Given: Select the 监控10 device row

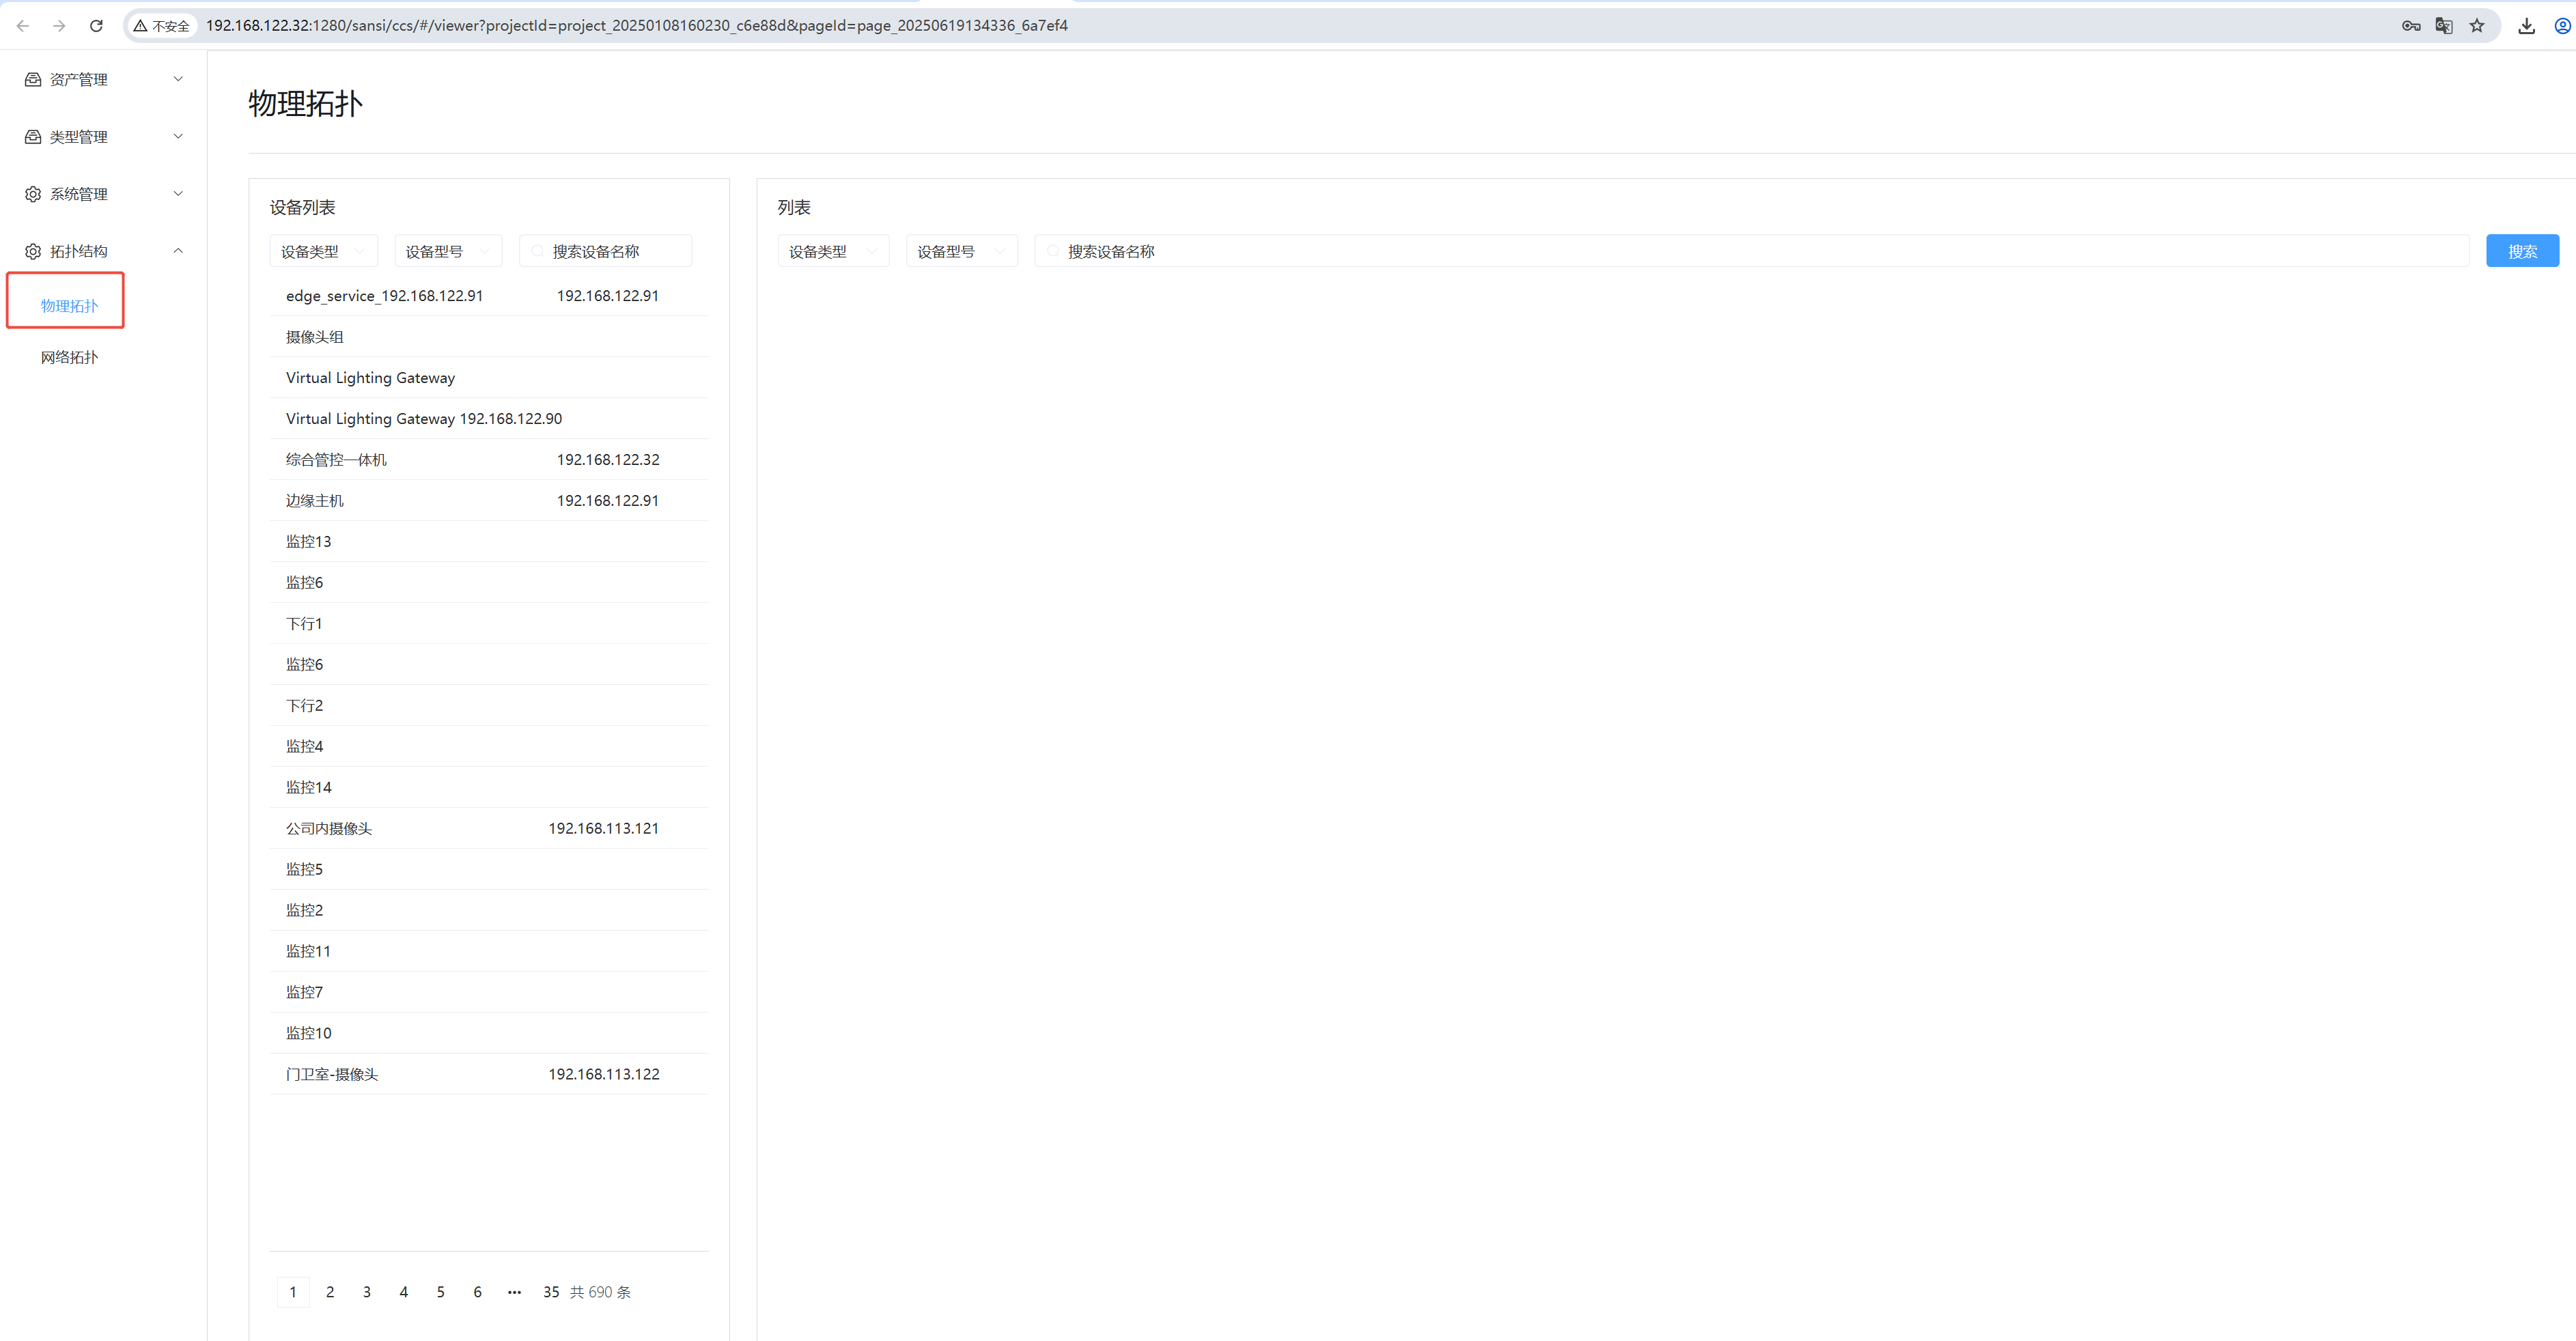Looking at the screenshot, I should (x=489, y=1033).
